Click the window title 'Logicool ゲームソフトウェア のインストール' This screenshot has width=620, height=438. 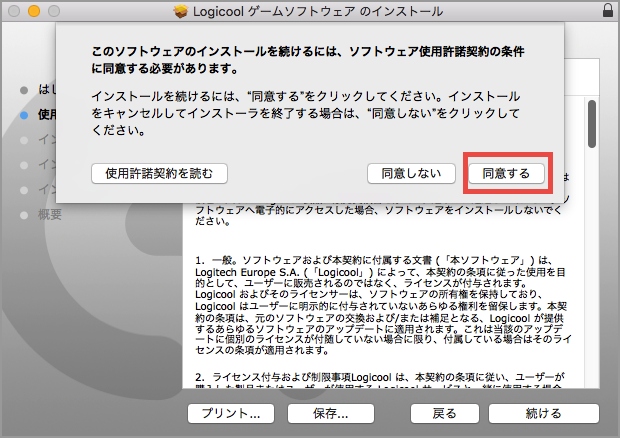click(x=318, y=11)
